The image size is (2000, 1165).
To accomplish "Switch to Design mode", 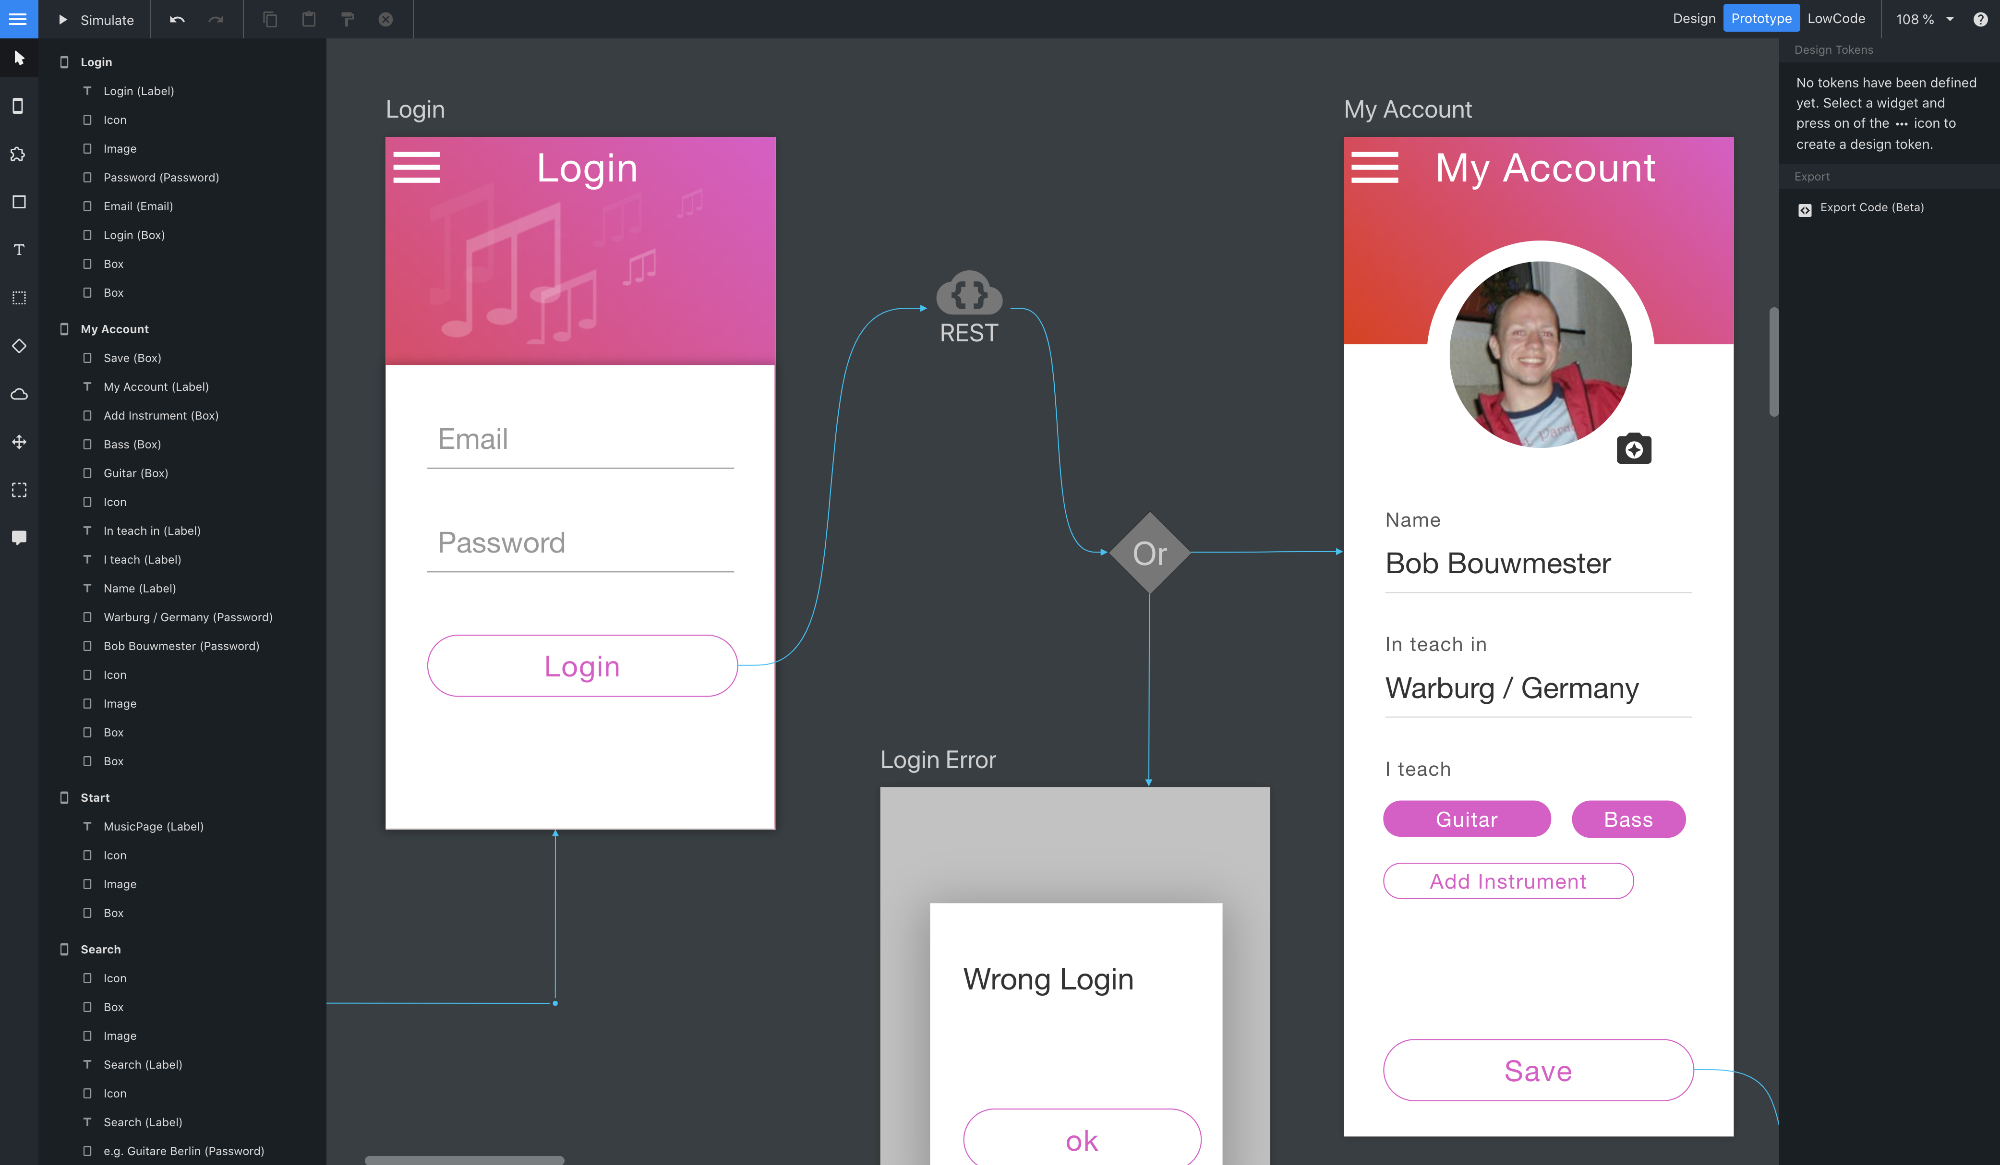I will (x=1693, y=19).
